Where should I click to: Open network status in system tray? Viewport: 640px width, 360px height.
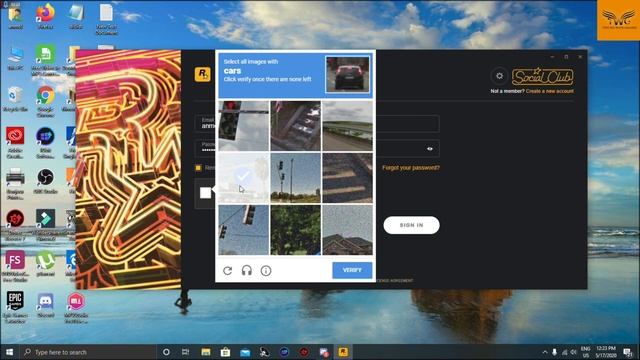pyautogui.click(x=564, y=352)
